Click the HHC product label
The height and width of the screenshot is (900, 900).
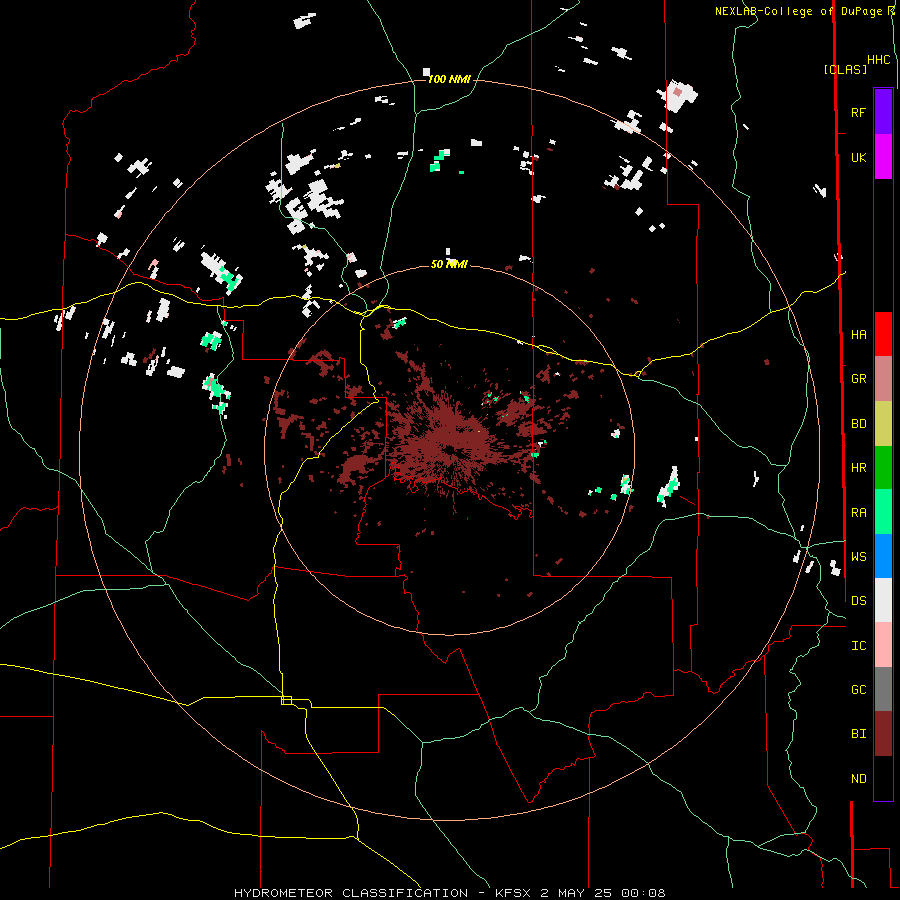point(878,60)
